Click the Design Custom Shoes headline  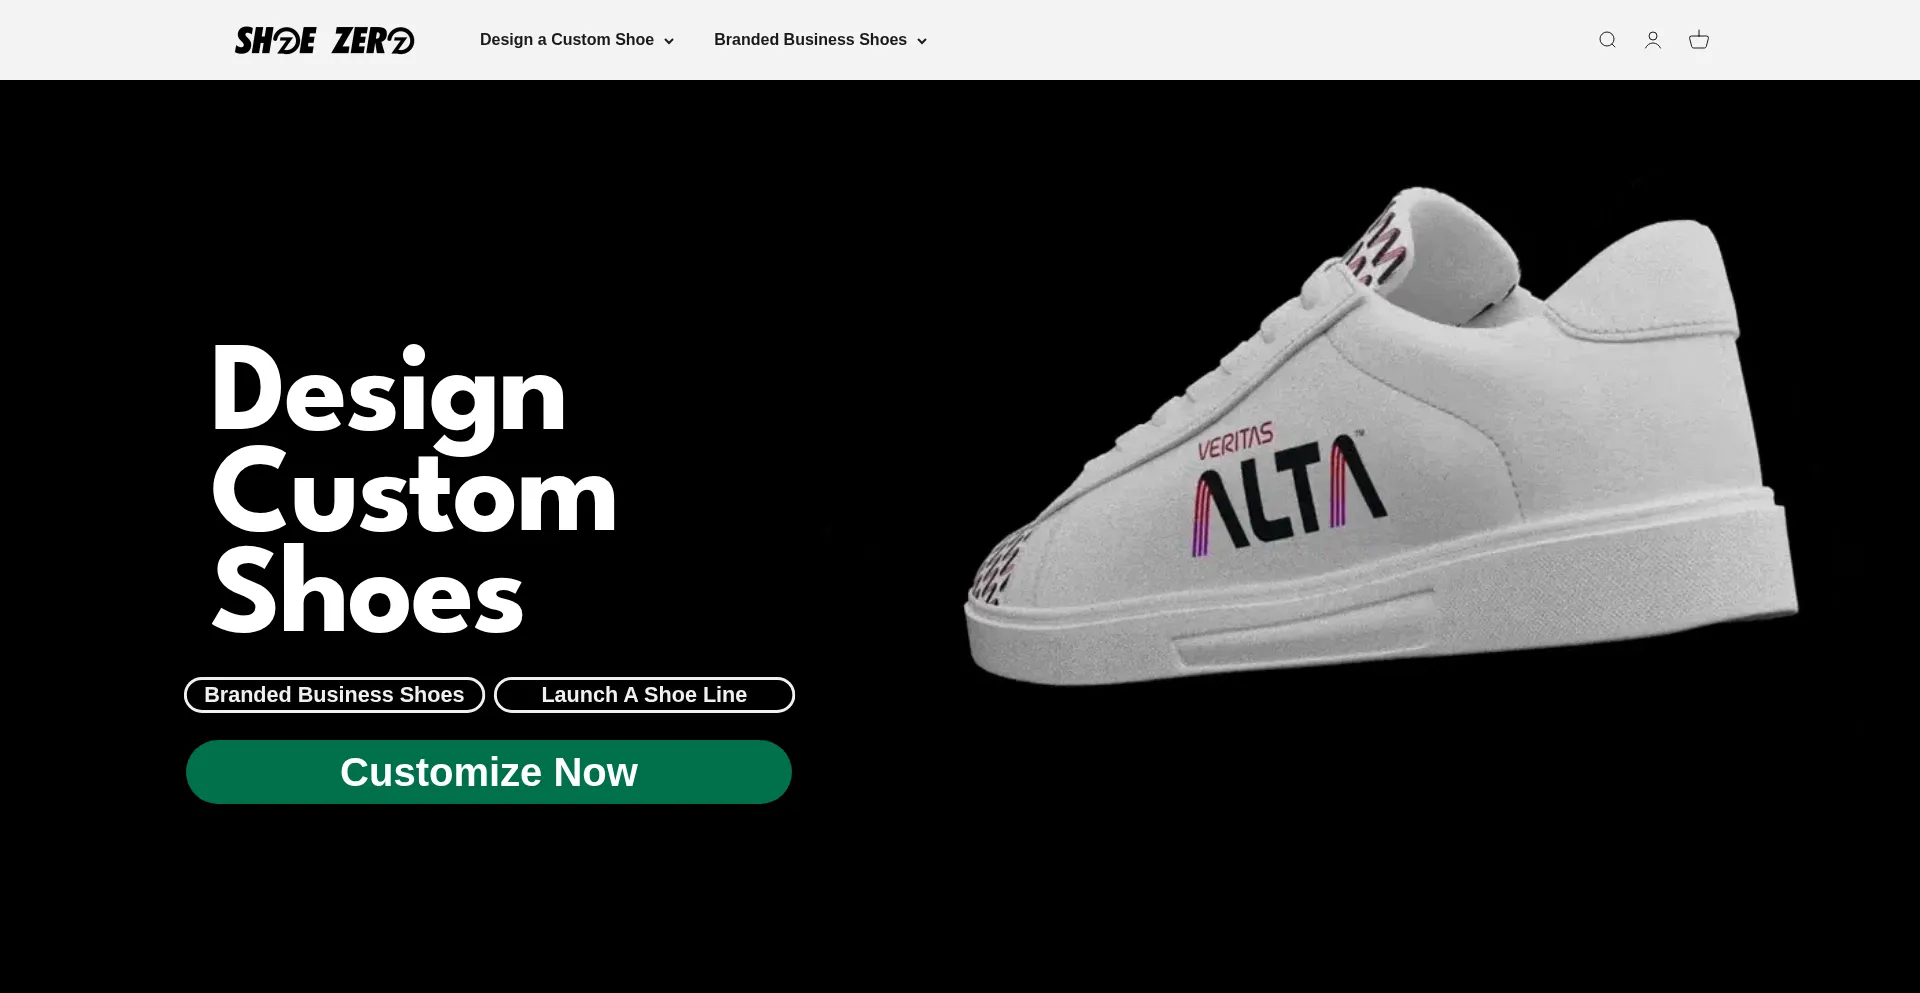point(414,490)
